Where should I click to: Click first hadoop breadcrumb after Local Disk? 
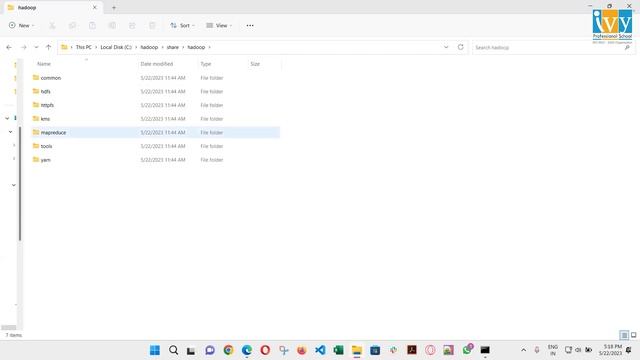tap(149, 47)
